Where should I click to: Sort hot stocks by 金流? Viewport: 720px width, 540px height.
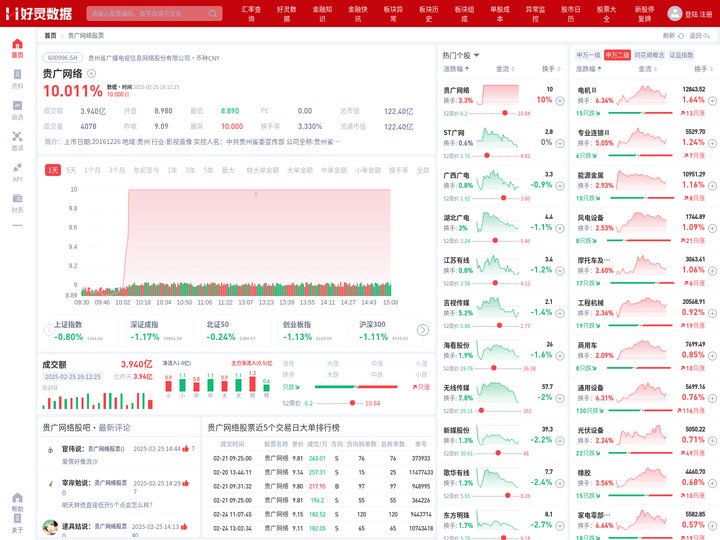(505, 69)
